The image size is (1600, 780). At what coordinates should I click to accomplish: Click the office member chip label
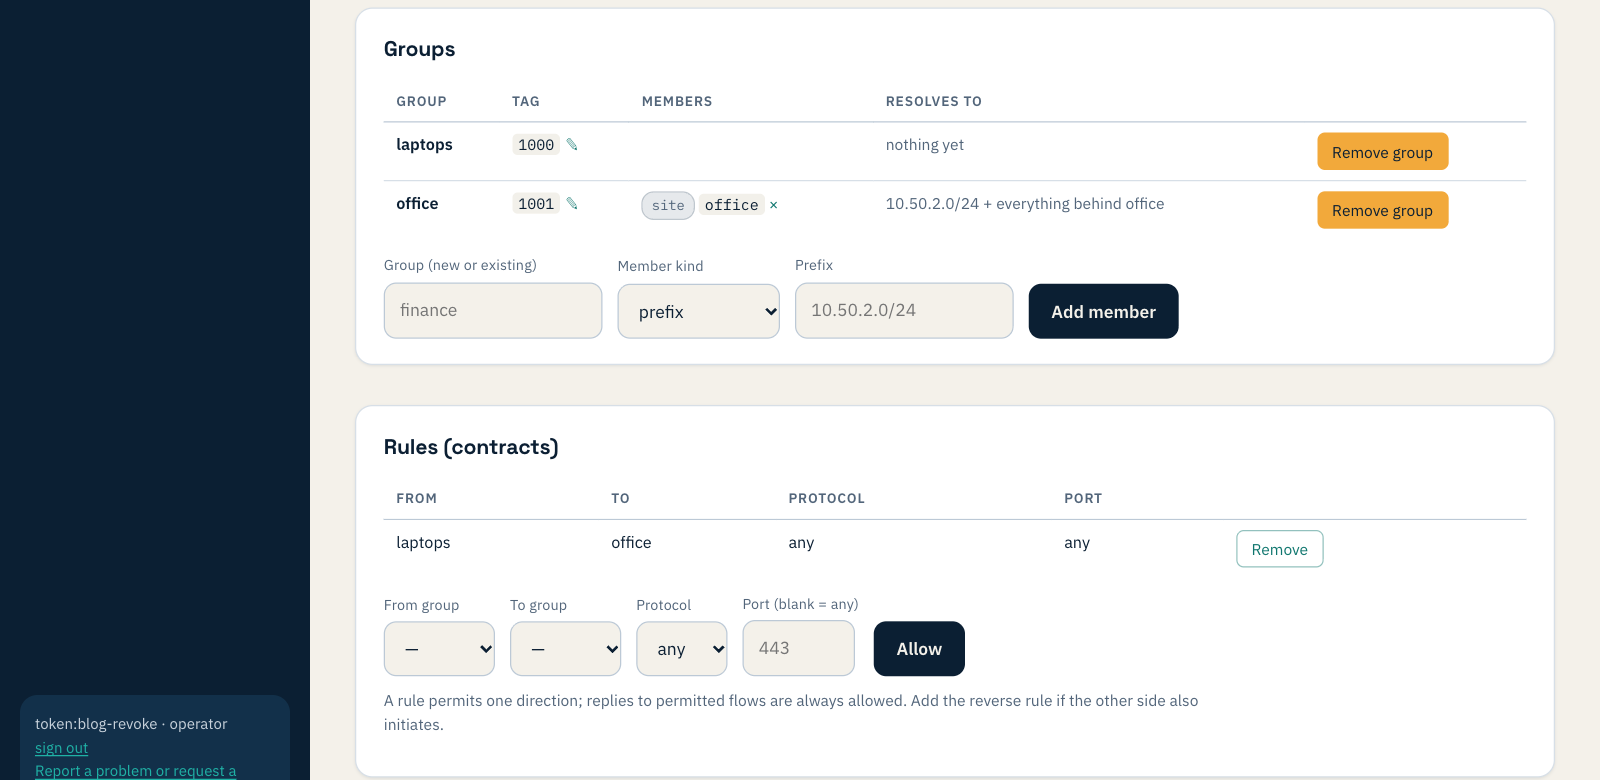[x=731, y=205]
